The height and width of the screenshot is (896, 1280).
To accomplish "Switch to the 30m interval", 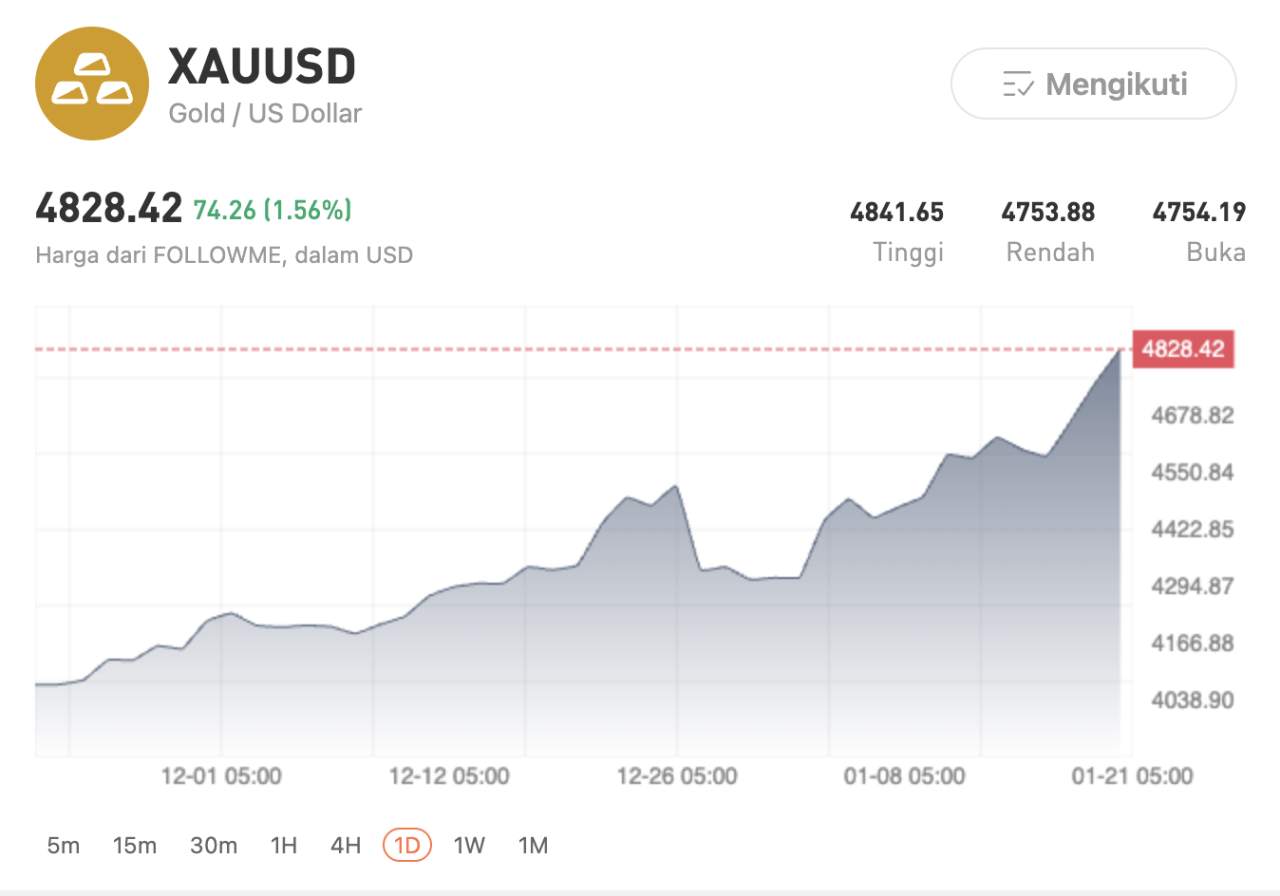I will coord(213,845).
